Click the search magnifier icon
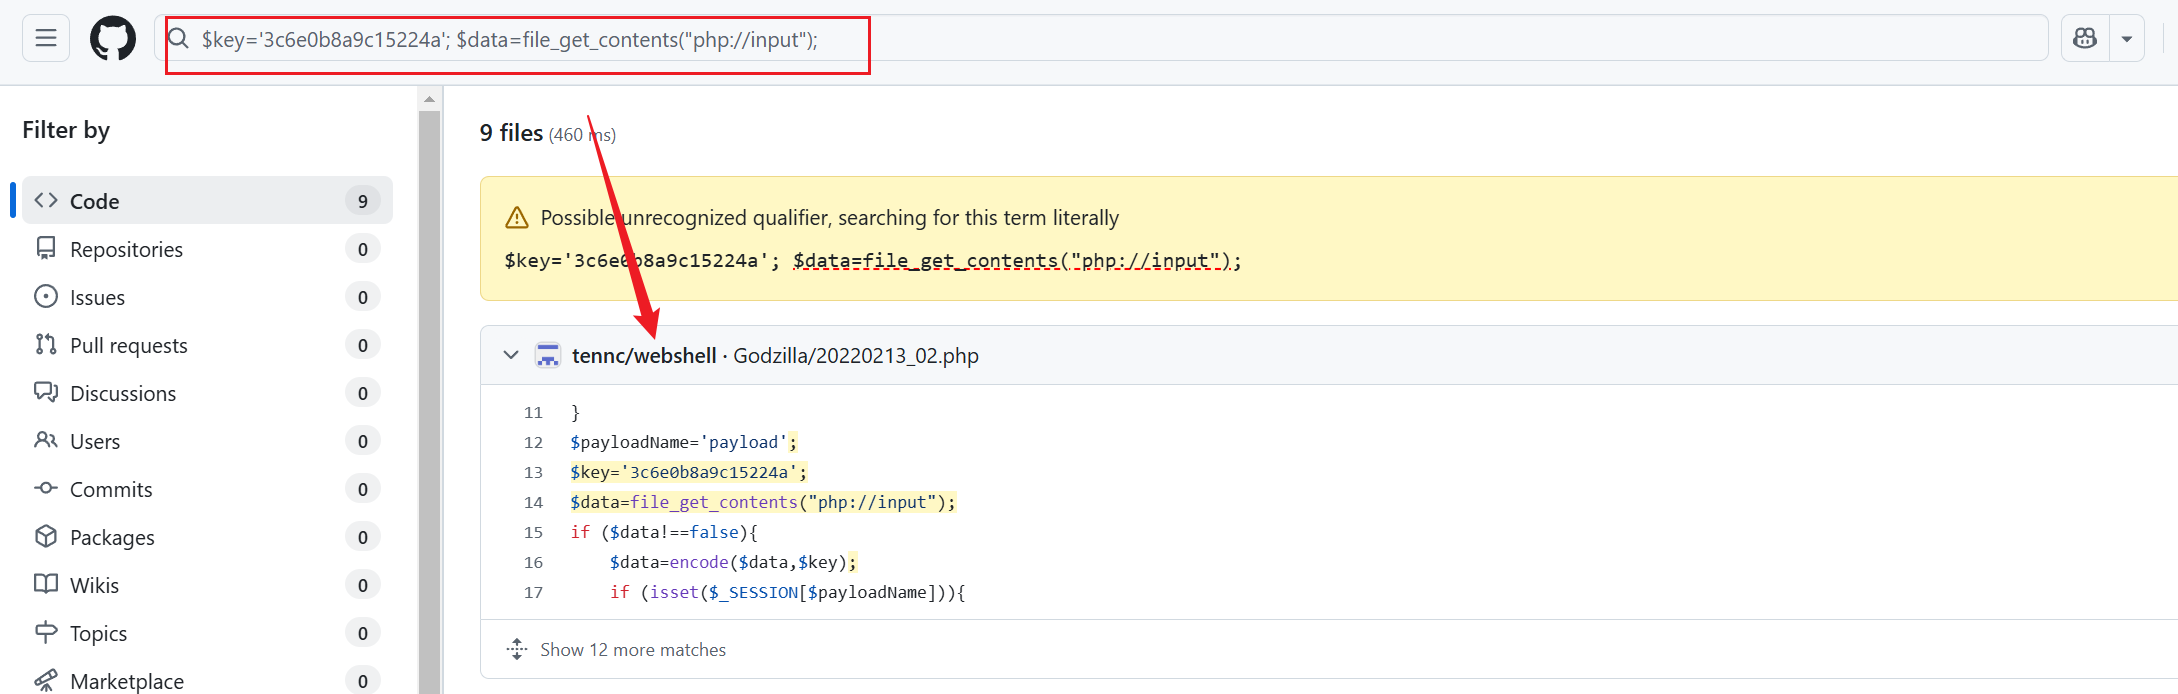Viewport: 2178px width, 694px height. tap(179, 39)
